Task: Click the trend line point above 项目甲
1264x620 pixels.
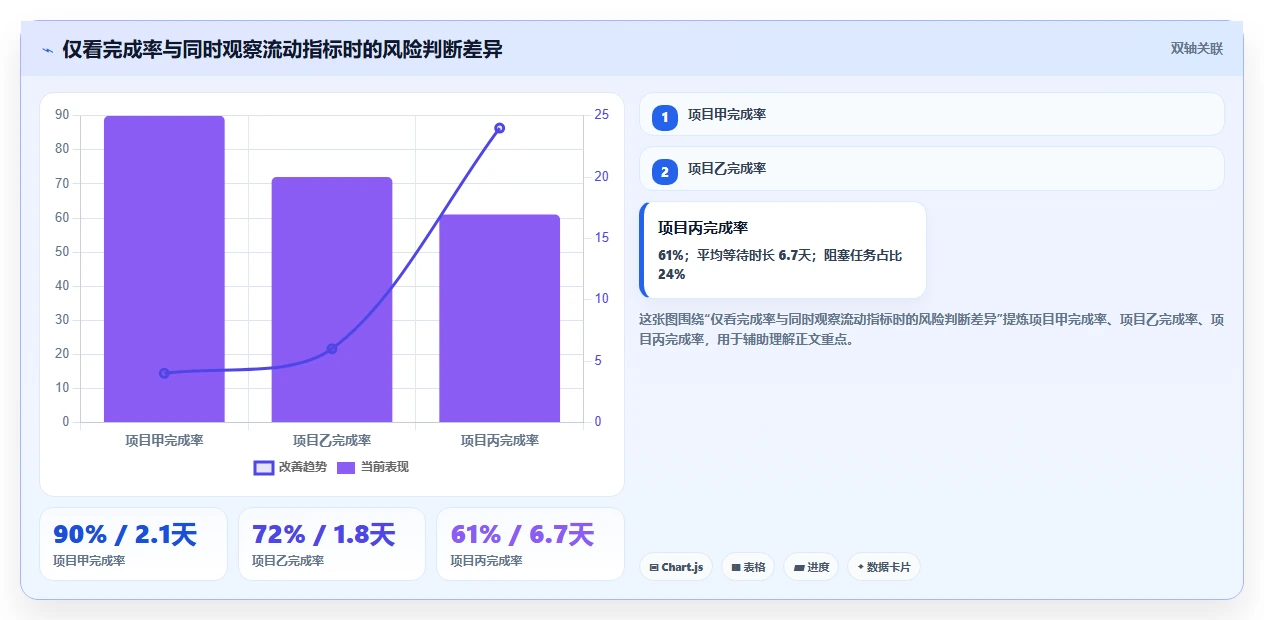Action: click(x=164, y=373)
